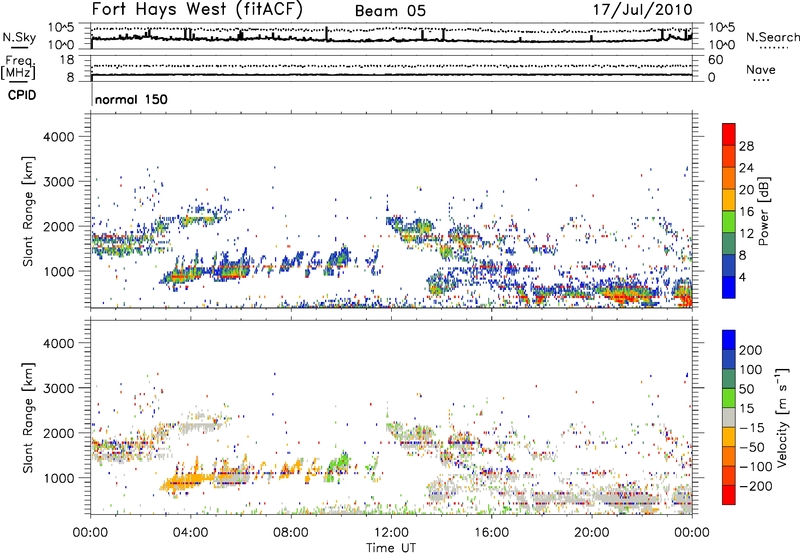Click the '60' Nave axis value
This screenshot has height=554, width=800.
pyautogui.click(x=715, y=60)
